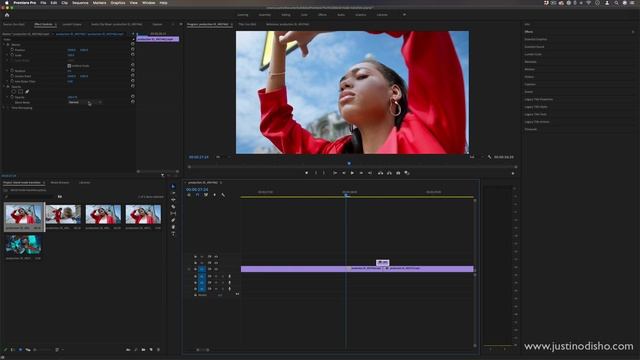The image size is (640, 360).
Task: Open the Markers menu
Action: 99,3
